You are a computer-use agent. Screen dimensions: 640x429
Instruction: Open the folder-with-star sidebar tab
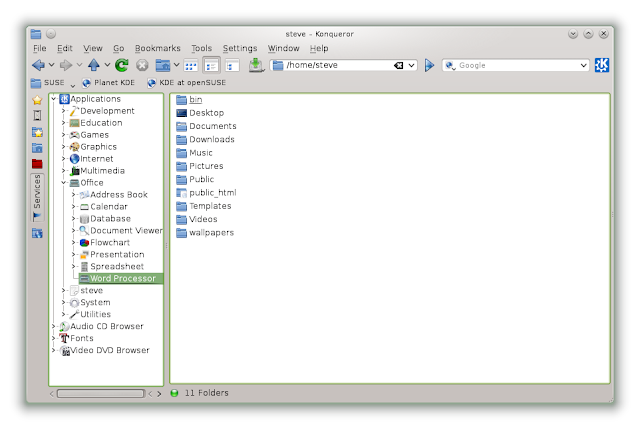(37, 132)
